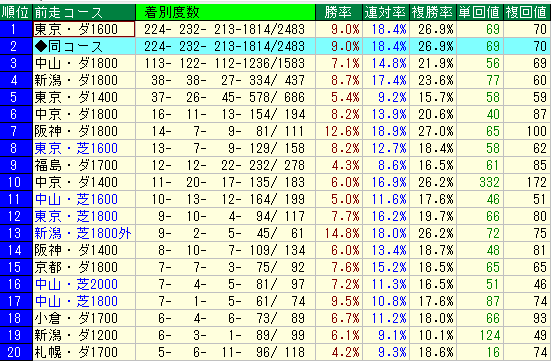Sort by the 連対率 column header
Viewport: 551px width, 361px height.
(x=386, y=12)
